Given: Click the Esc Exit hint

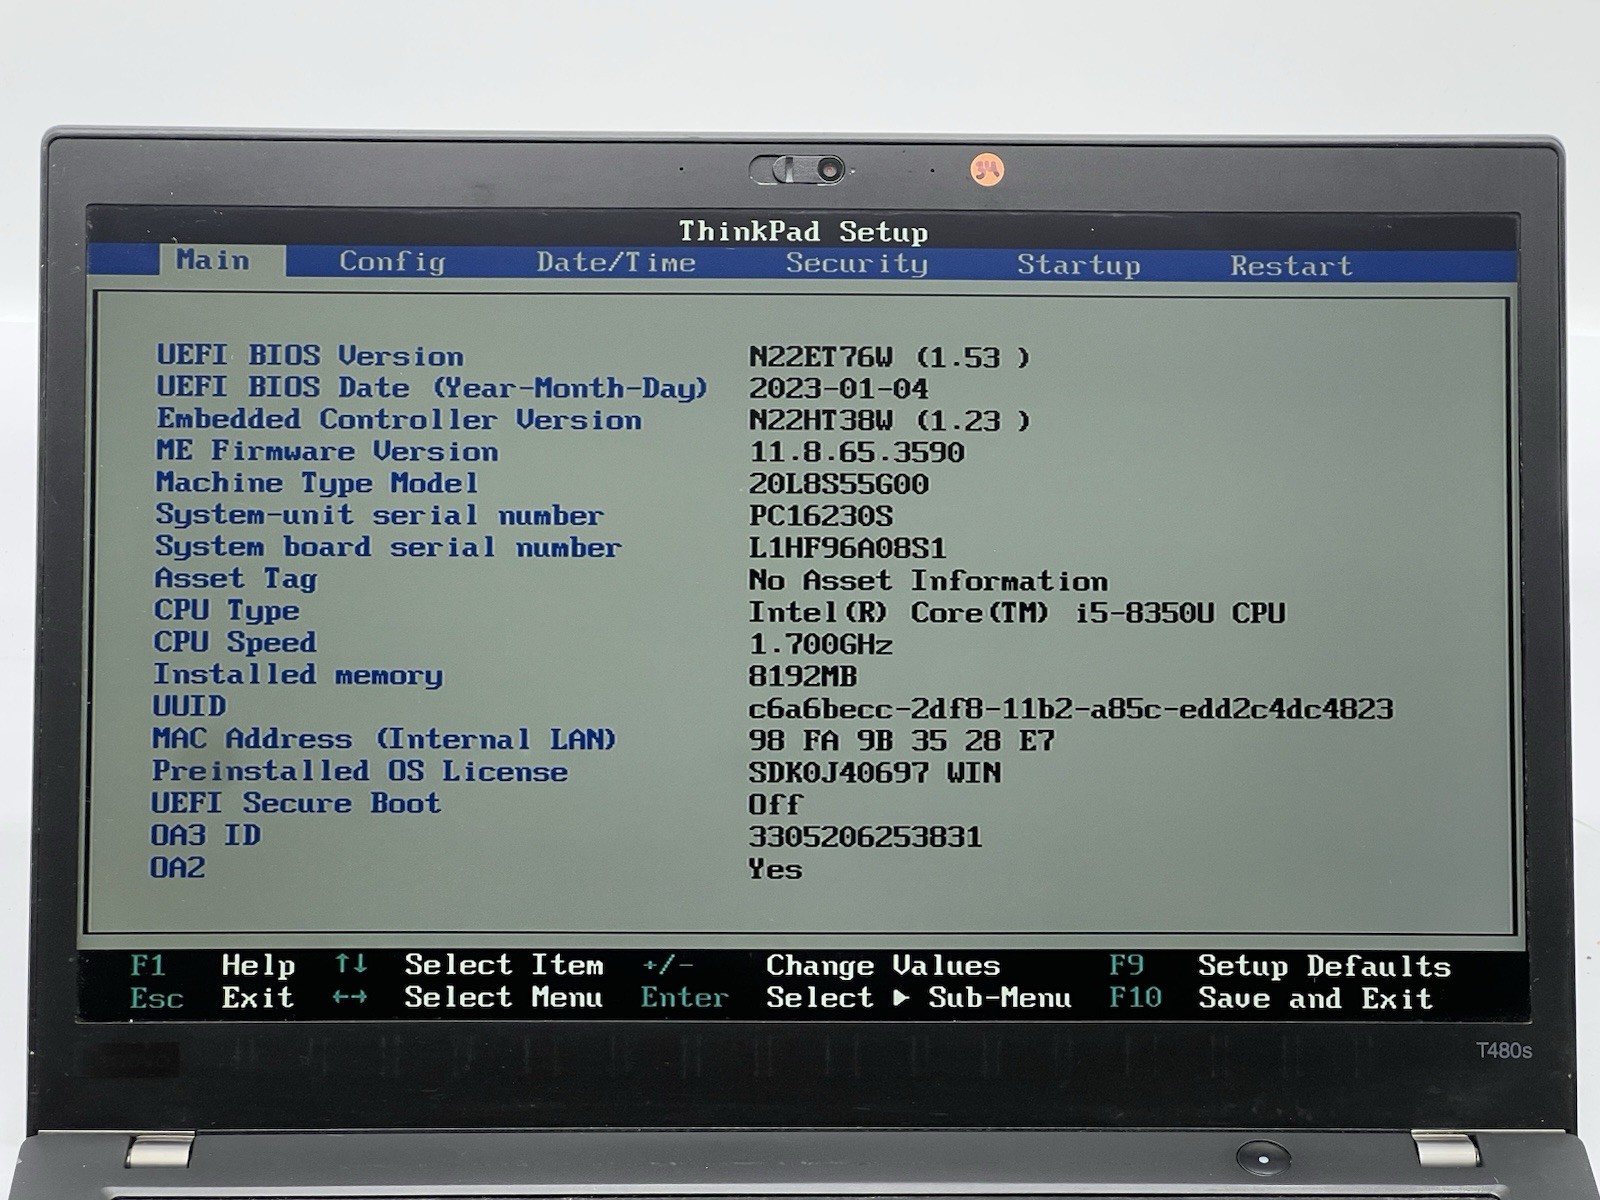Looking at the screenshot, I should pos(212,997).
